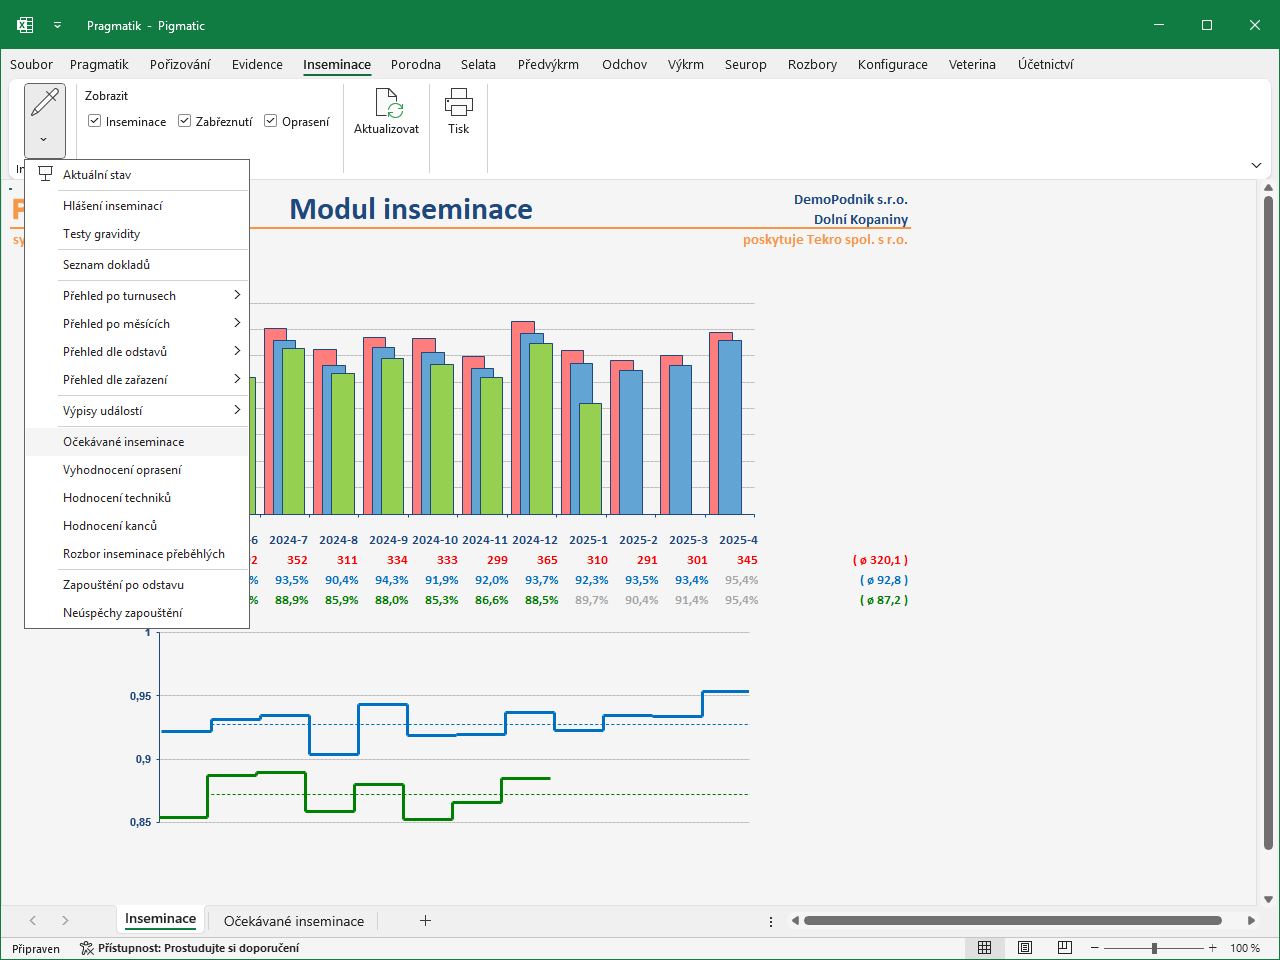The image size is (1280, 960).
Task: Go to previous sheet tab arrow
Action: [33, 921]
